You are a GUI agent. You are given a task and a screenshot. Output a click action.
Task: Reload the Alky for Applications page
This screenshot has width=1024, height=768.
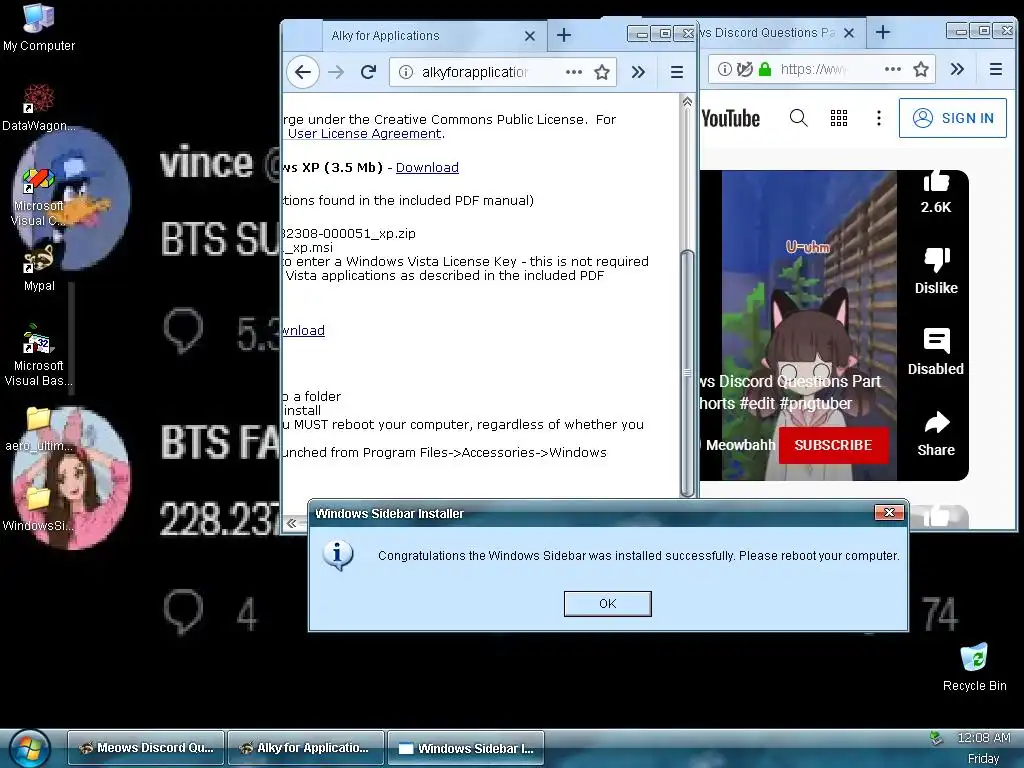point(368,72)
